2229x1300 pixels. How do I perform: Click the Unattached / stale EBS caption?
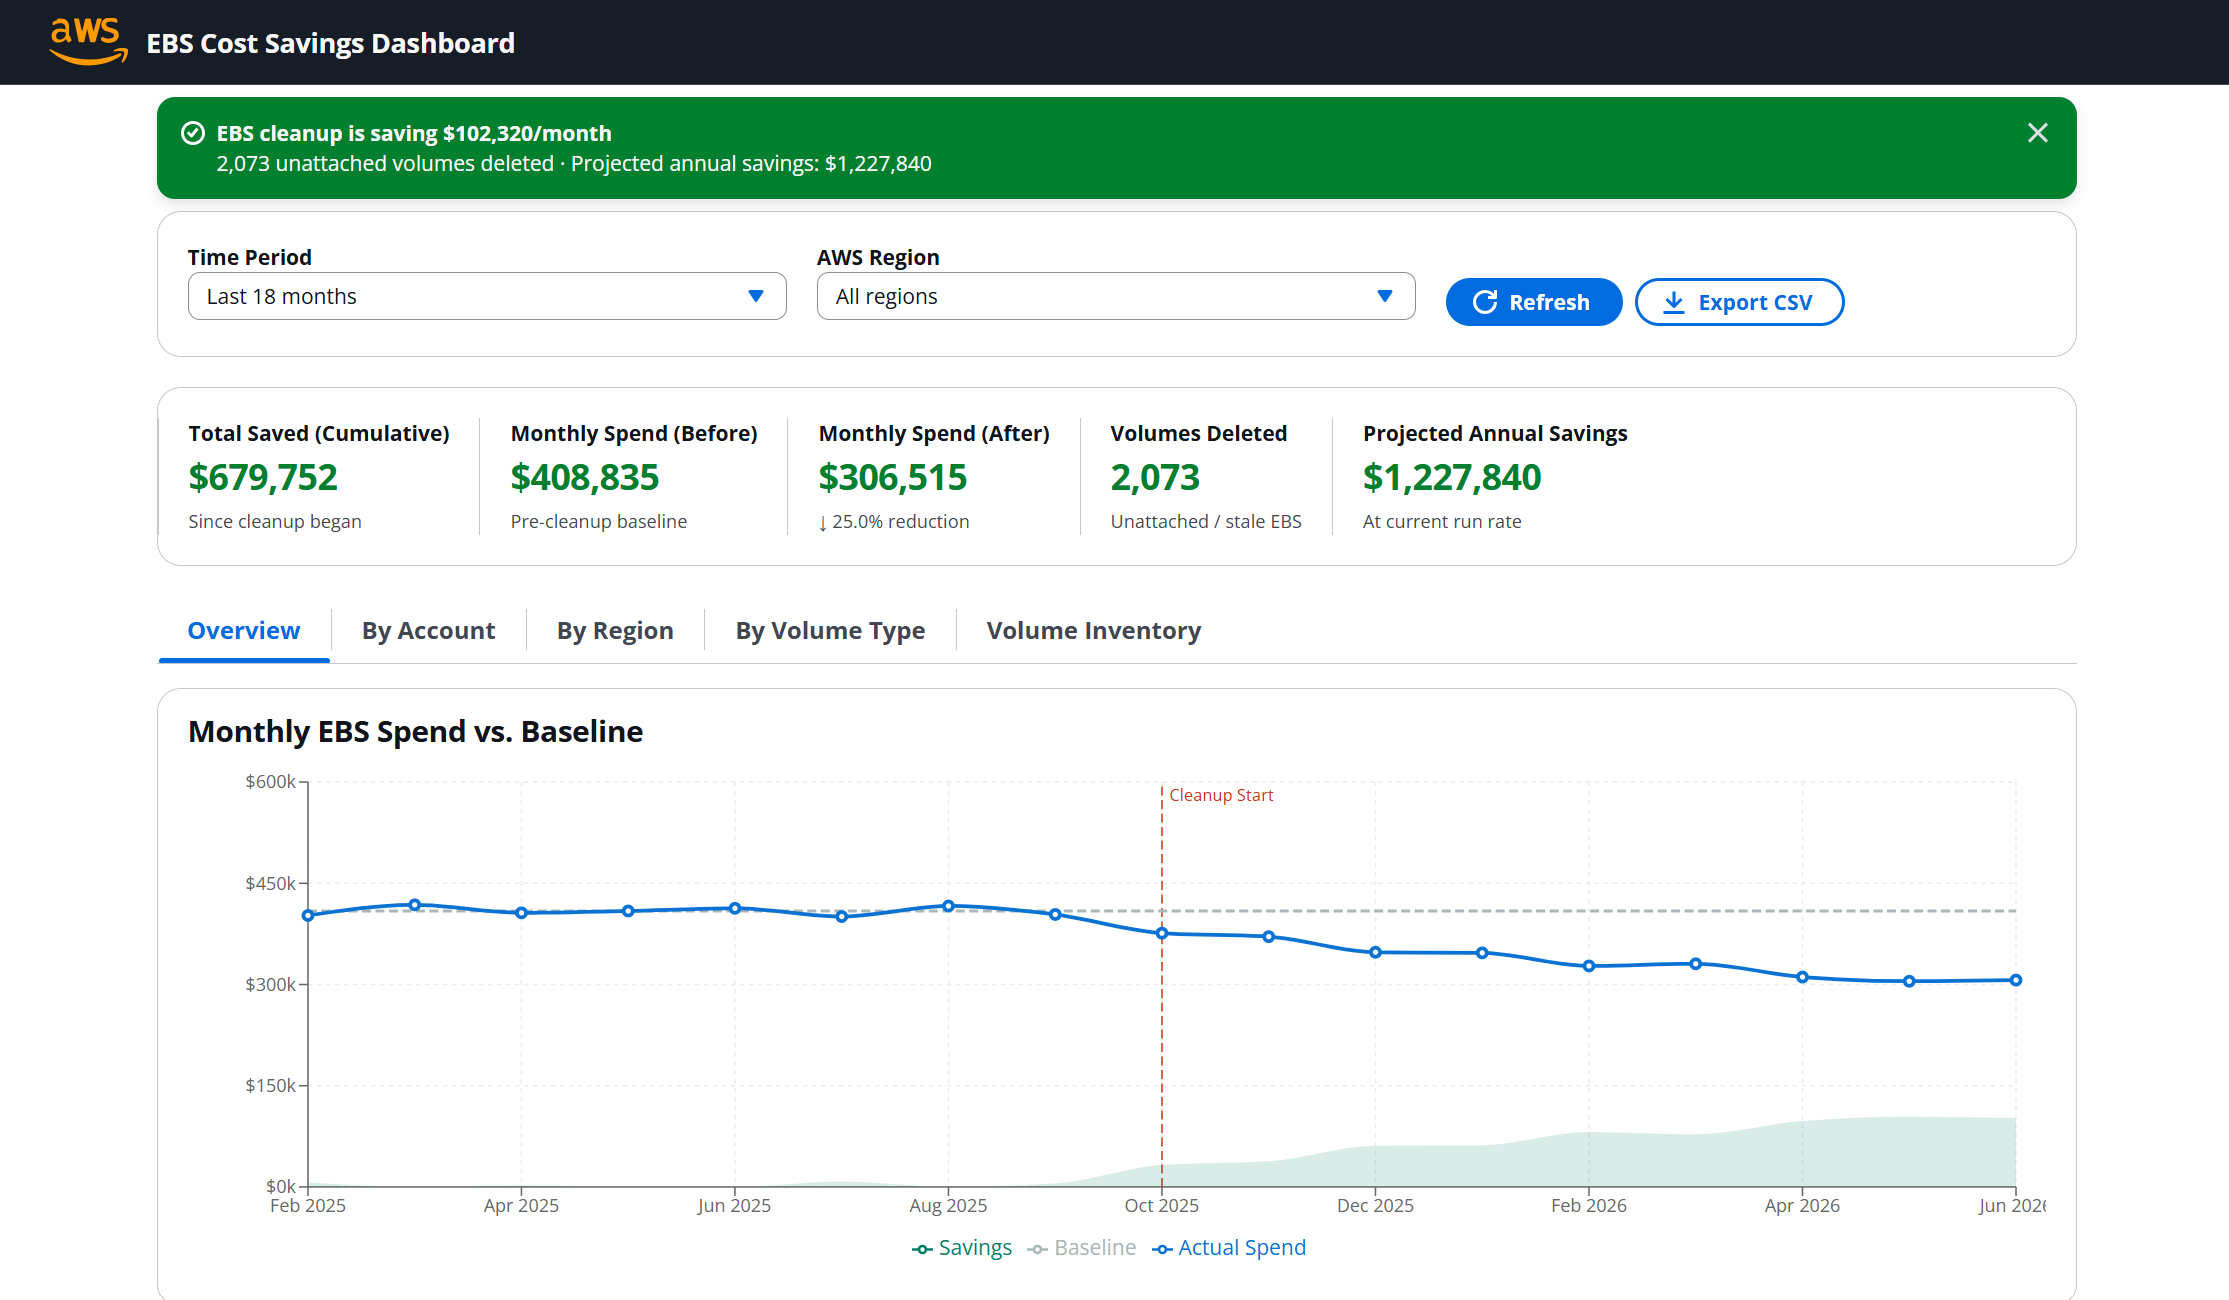coord(1206,522)
